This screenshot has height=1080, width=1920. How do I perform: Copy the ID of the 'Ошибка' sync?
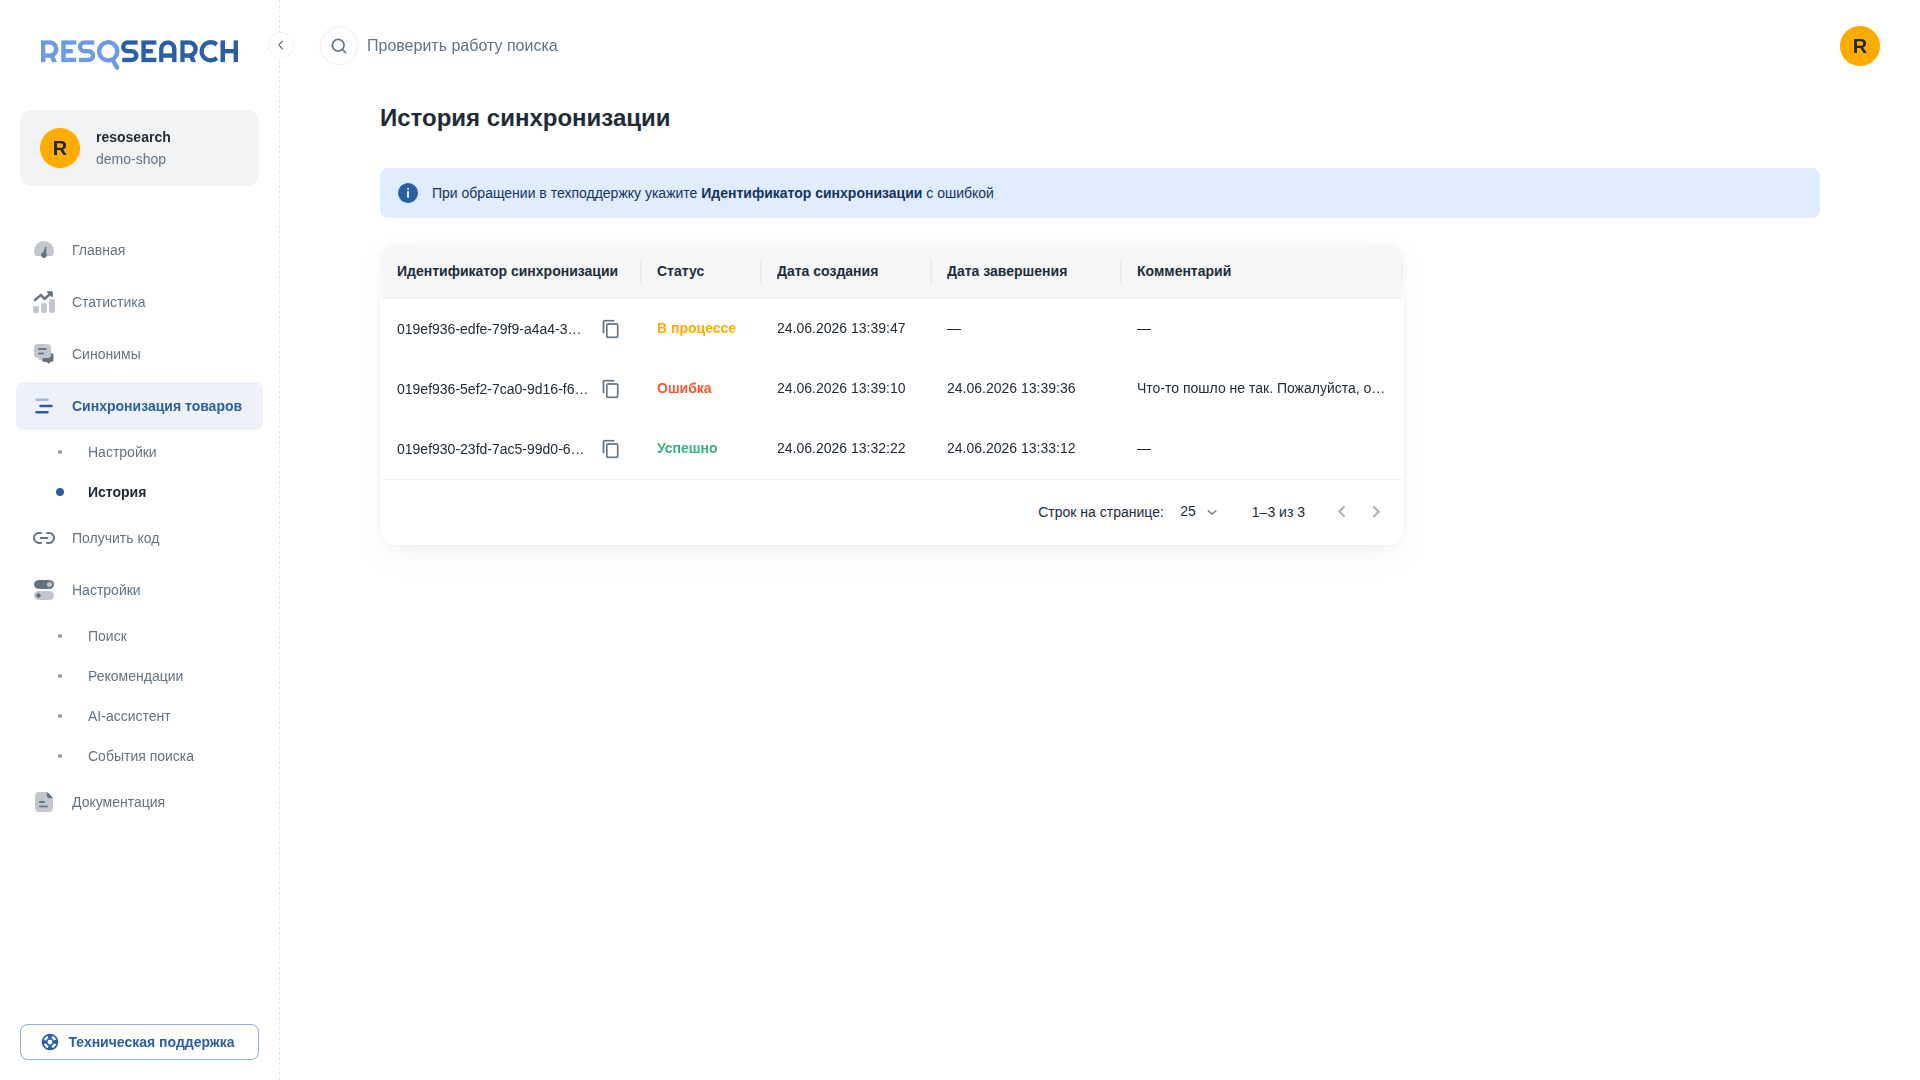tap(611, 389)
